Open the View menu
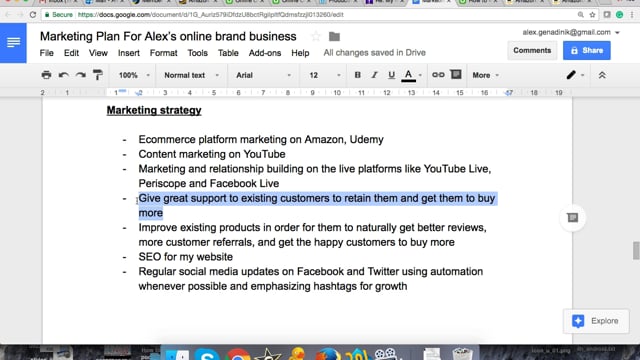The image size is (640, 360). [98, 53]
